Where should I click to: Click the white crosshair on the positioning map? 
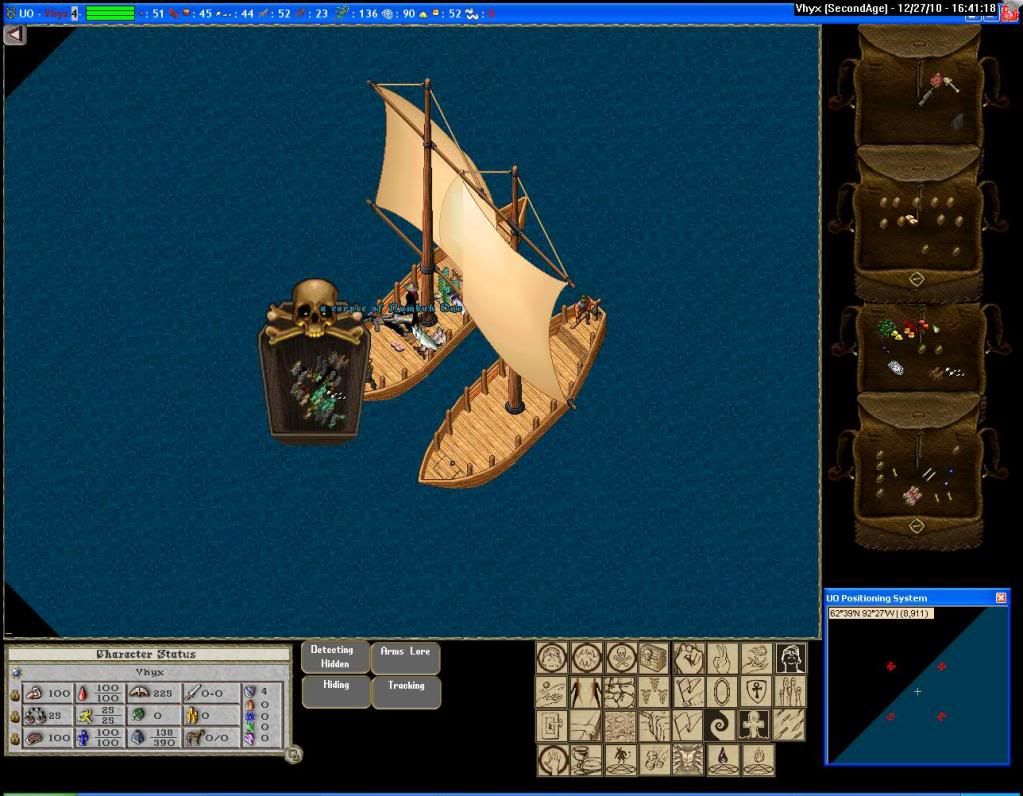917,691
